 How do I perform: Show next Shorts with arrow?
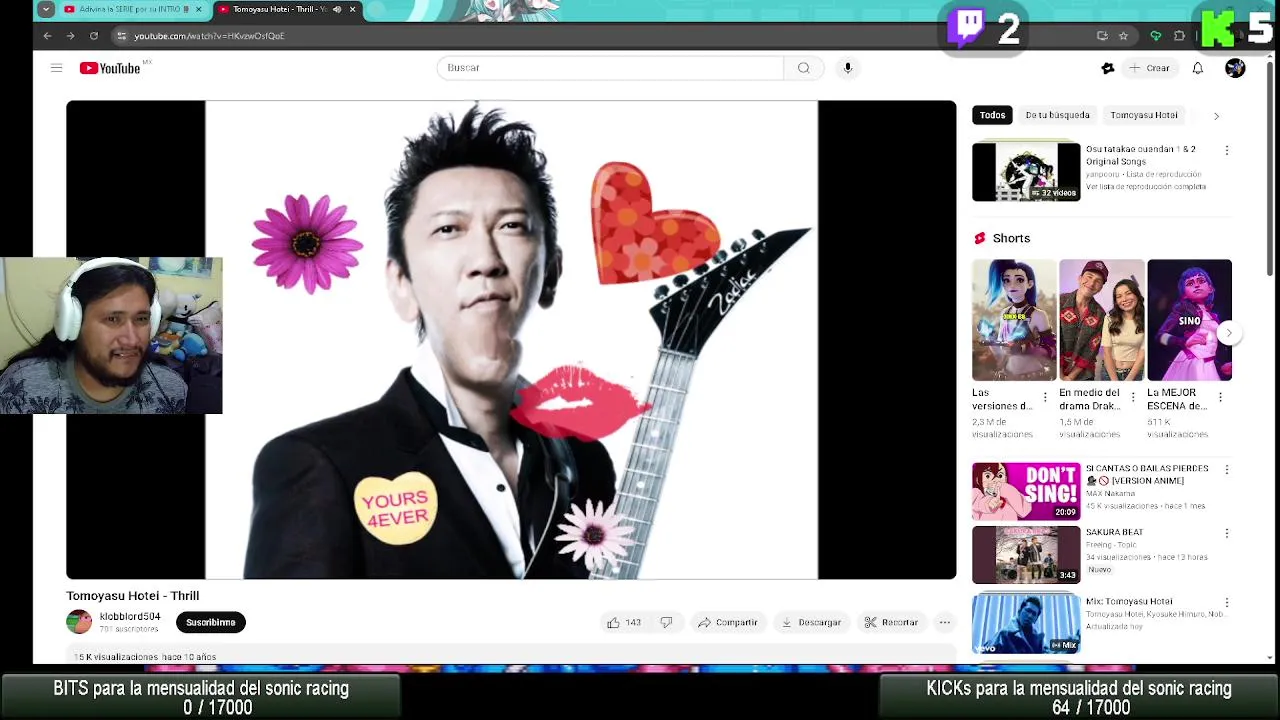click(x=1229, y=333)
